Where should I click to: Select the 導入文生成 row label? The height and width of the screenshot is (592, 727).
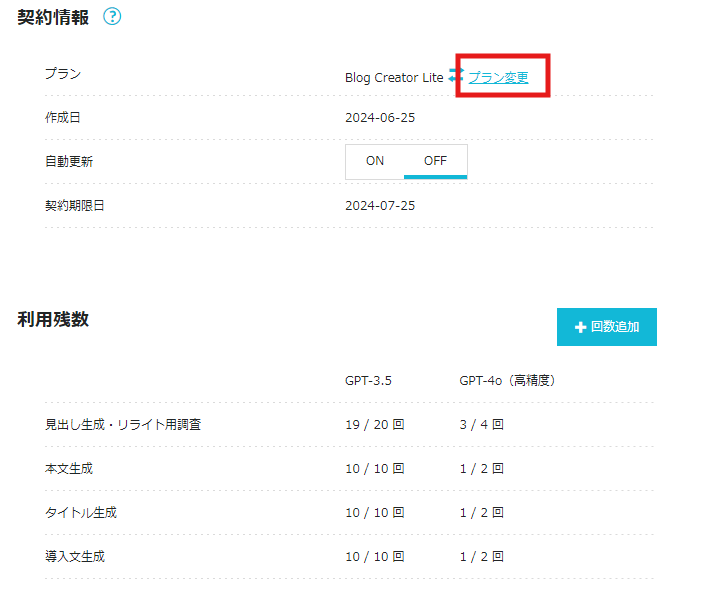[x=75, y=557]
